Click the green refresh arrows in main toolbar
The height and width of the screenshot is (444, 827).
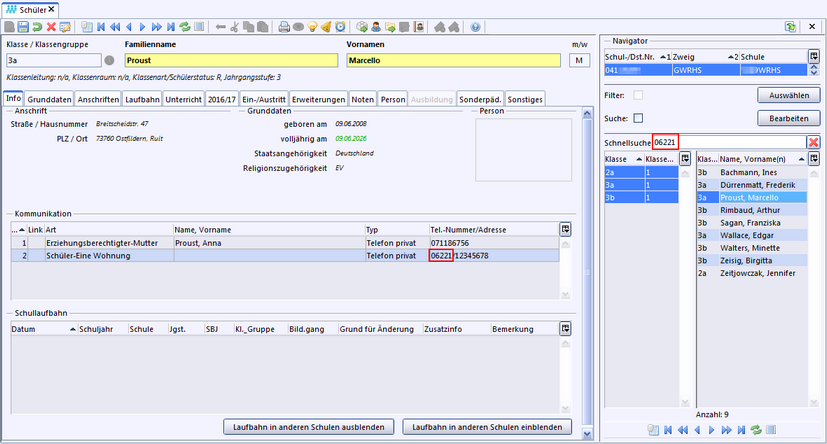183,27
